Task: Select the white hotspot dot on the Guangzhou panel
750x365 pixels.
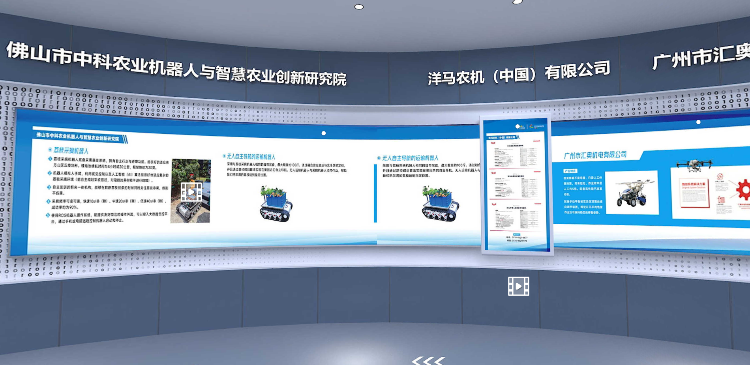Action: coord(698,122)
